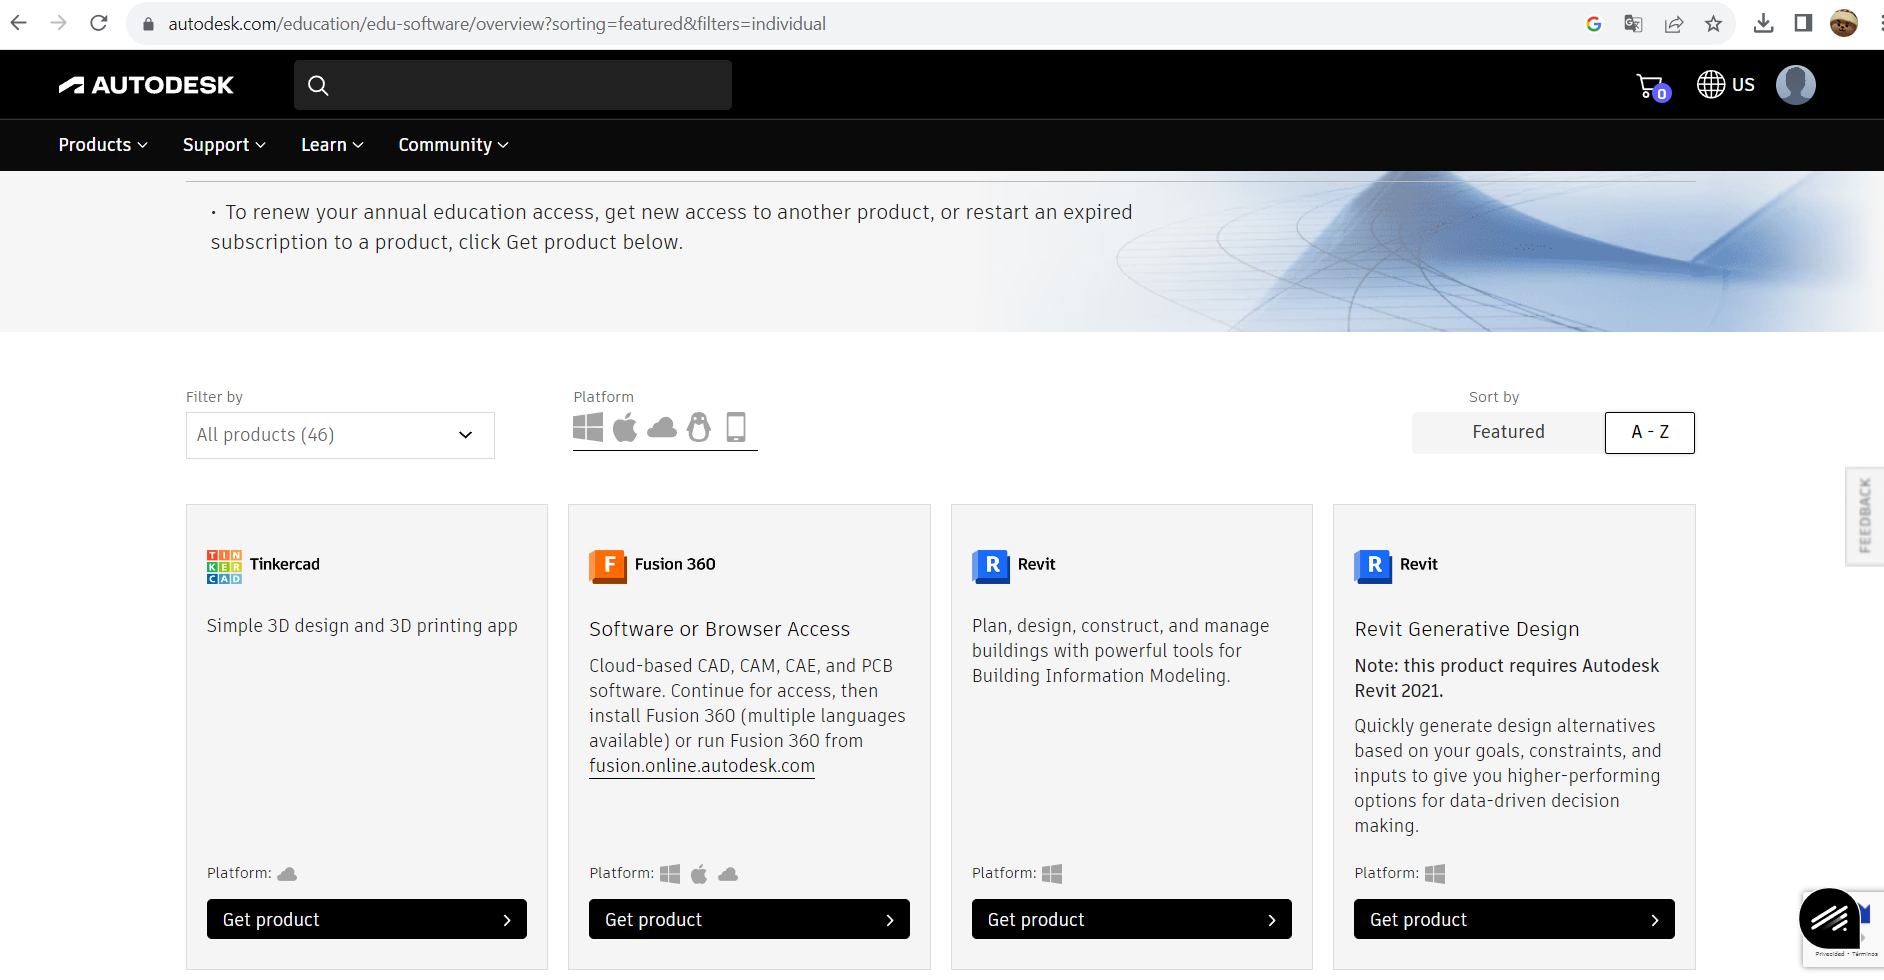This screenshot has height=980, width=1884.
Task: Expand the Learn menu
Action: [x=332, y=145]
